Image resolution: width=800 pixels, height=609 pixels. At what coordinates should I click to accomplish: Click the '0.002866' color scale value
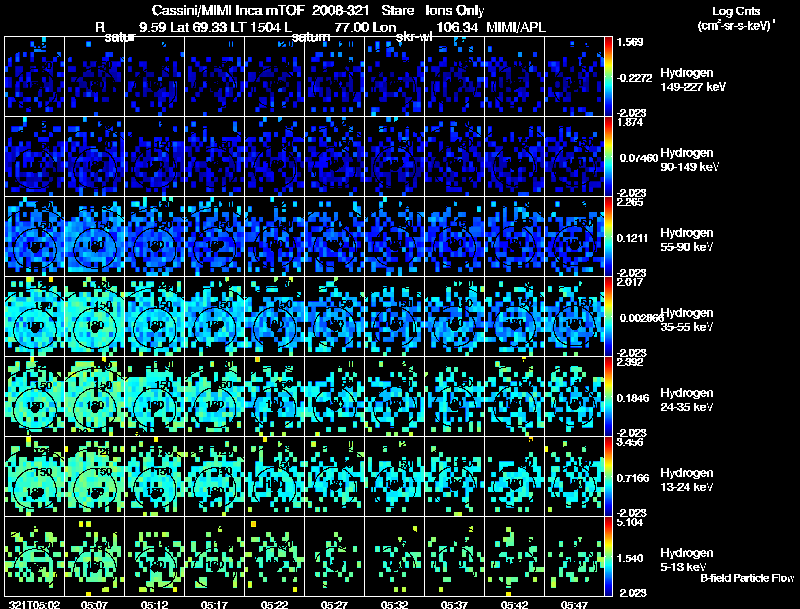(x=640, y=318)
